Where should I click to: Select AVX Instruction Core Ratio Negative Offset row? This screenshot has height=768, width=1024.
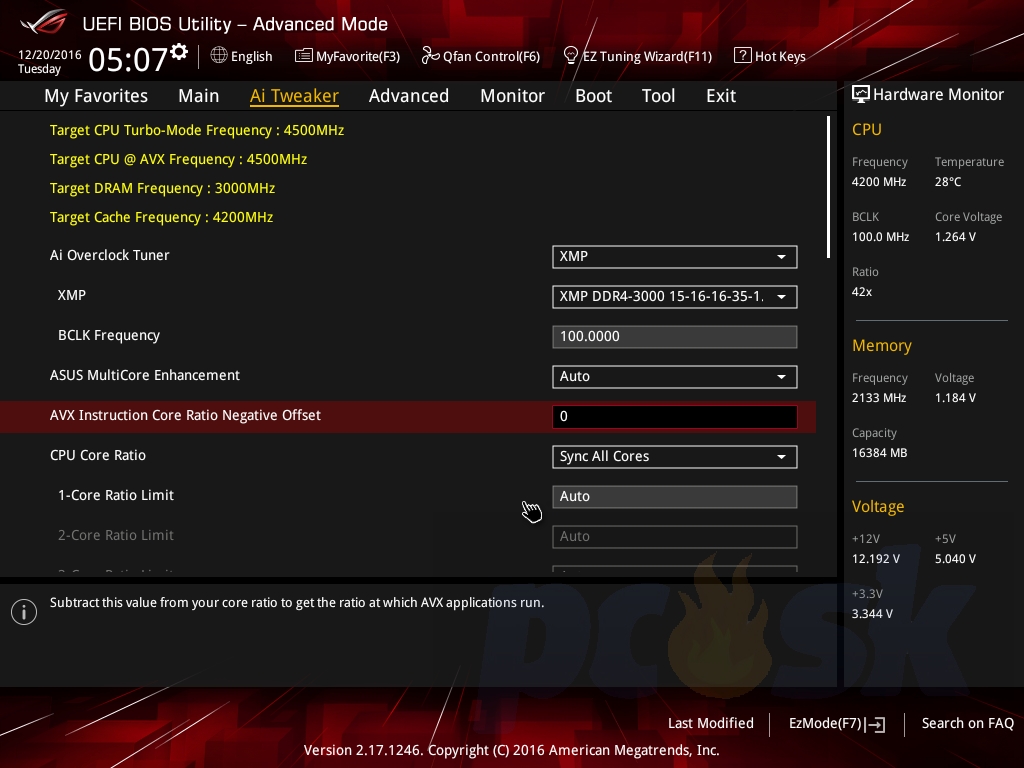(408, 417)
